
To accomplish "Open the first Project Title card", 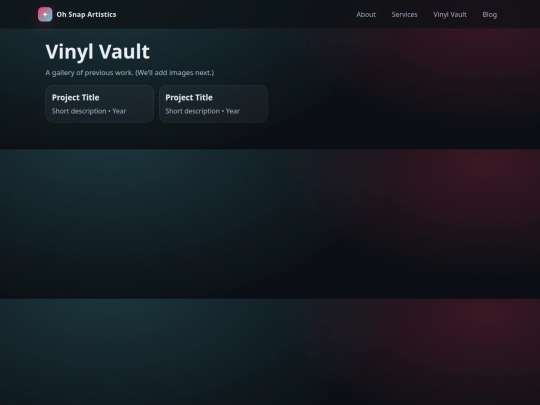I will coord(100,104).
